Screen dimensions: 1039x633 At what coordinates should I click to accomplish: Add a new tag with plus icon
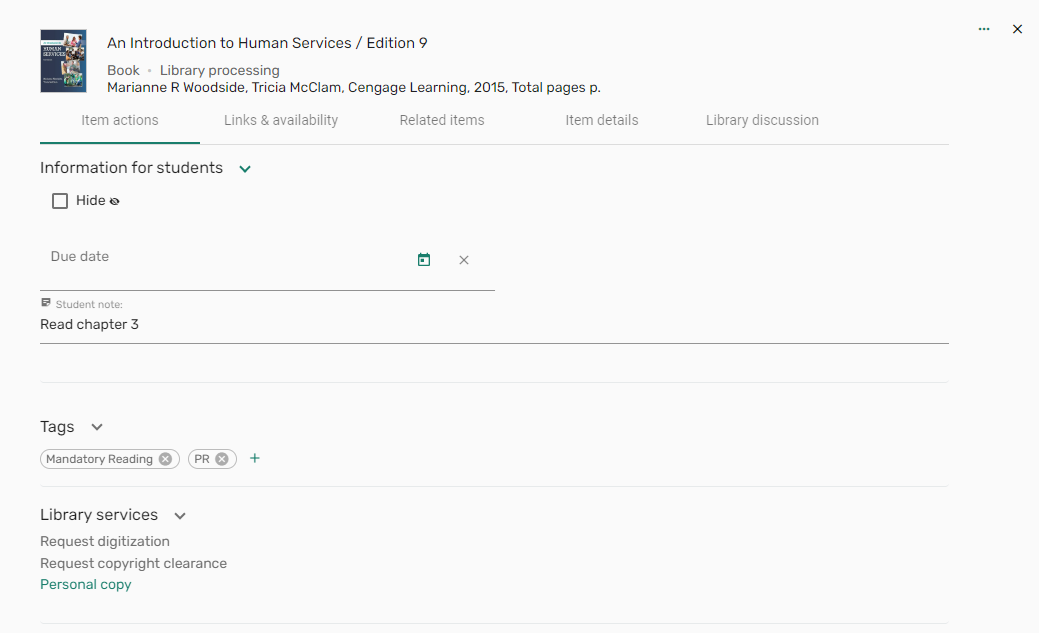pyautogui.click(x=254, y=458)
